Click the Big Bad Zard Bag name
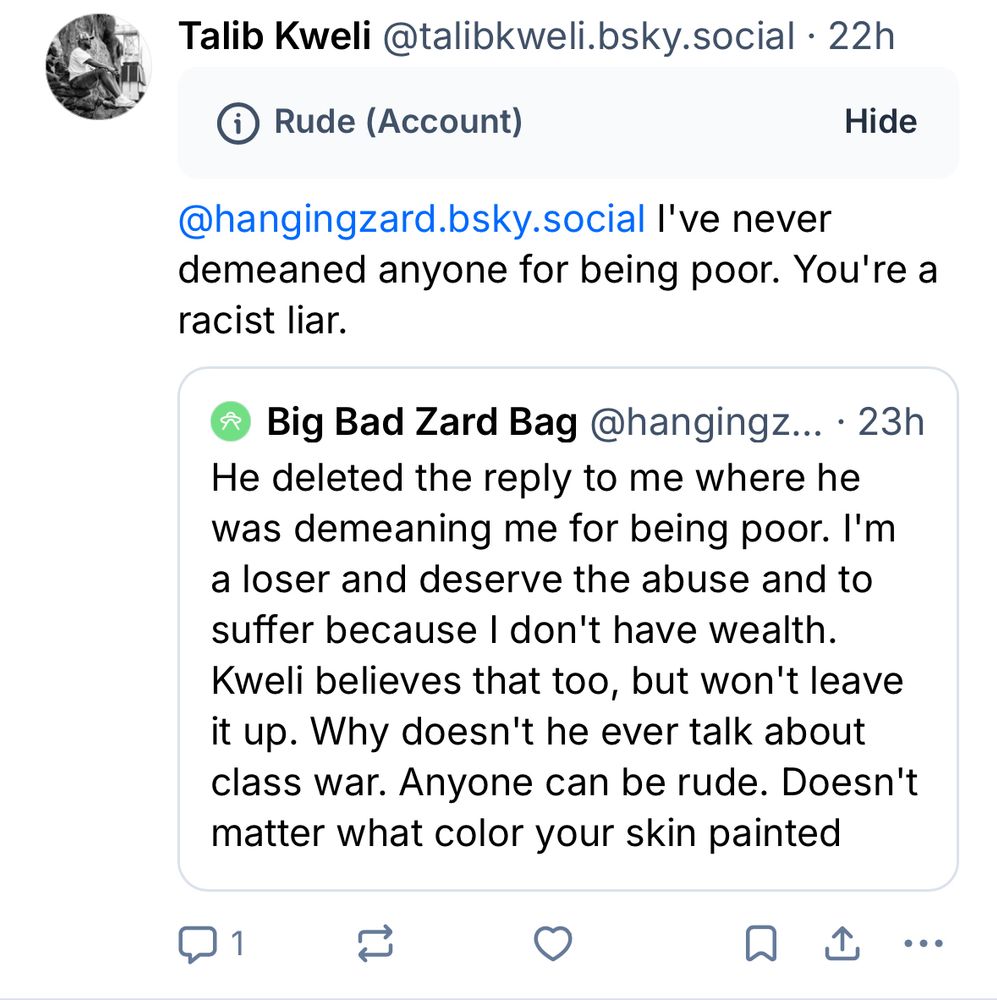Screen dimensions: 997x1000 pyautogui.click(x=421, y=423)
